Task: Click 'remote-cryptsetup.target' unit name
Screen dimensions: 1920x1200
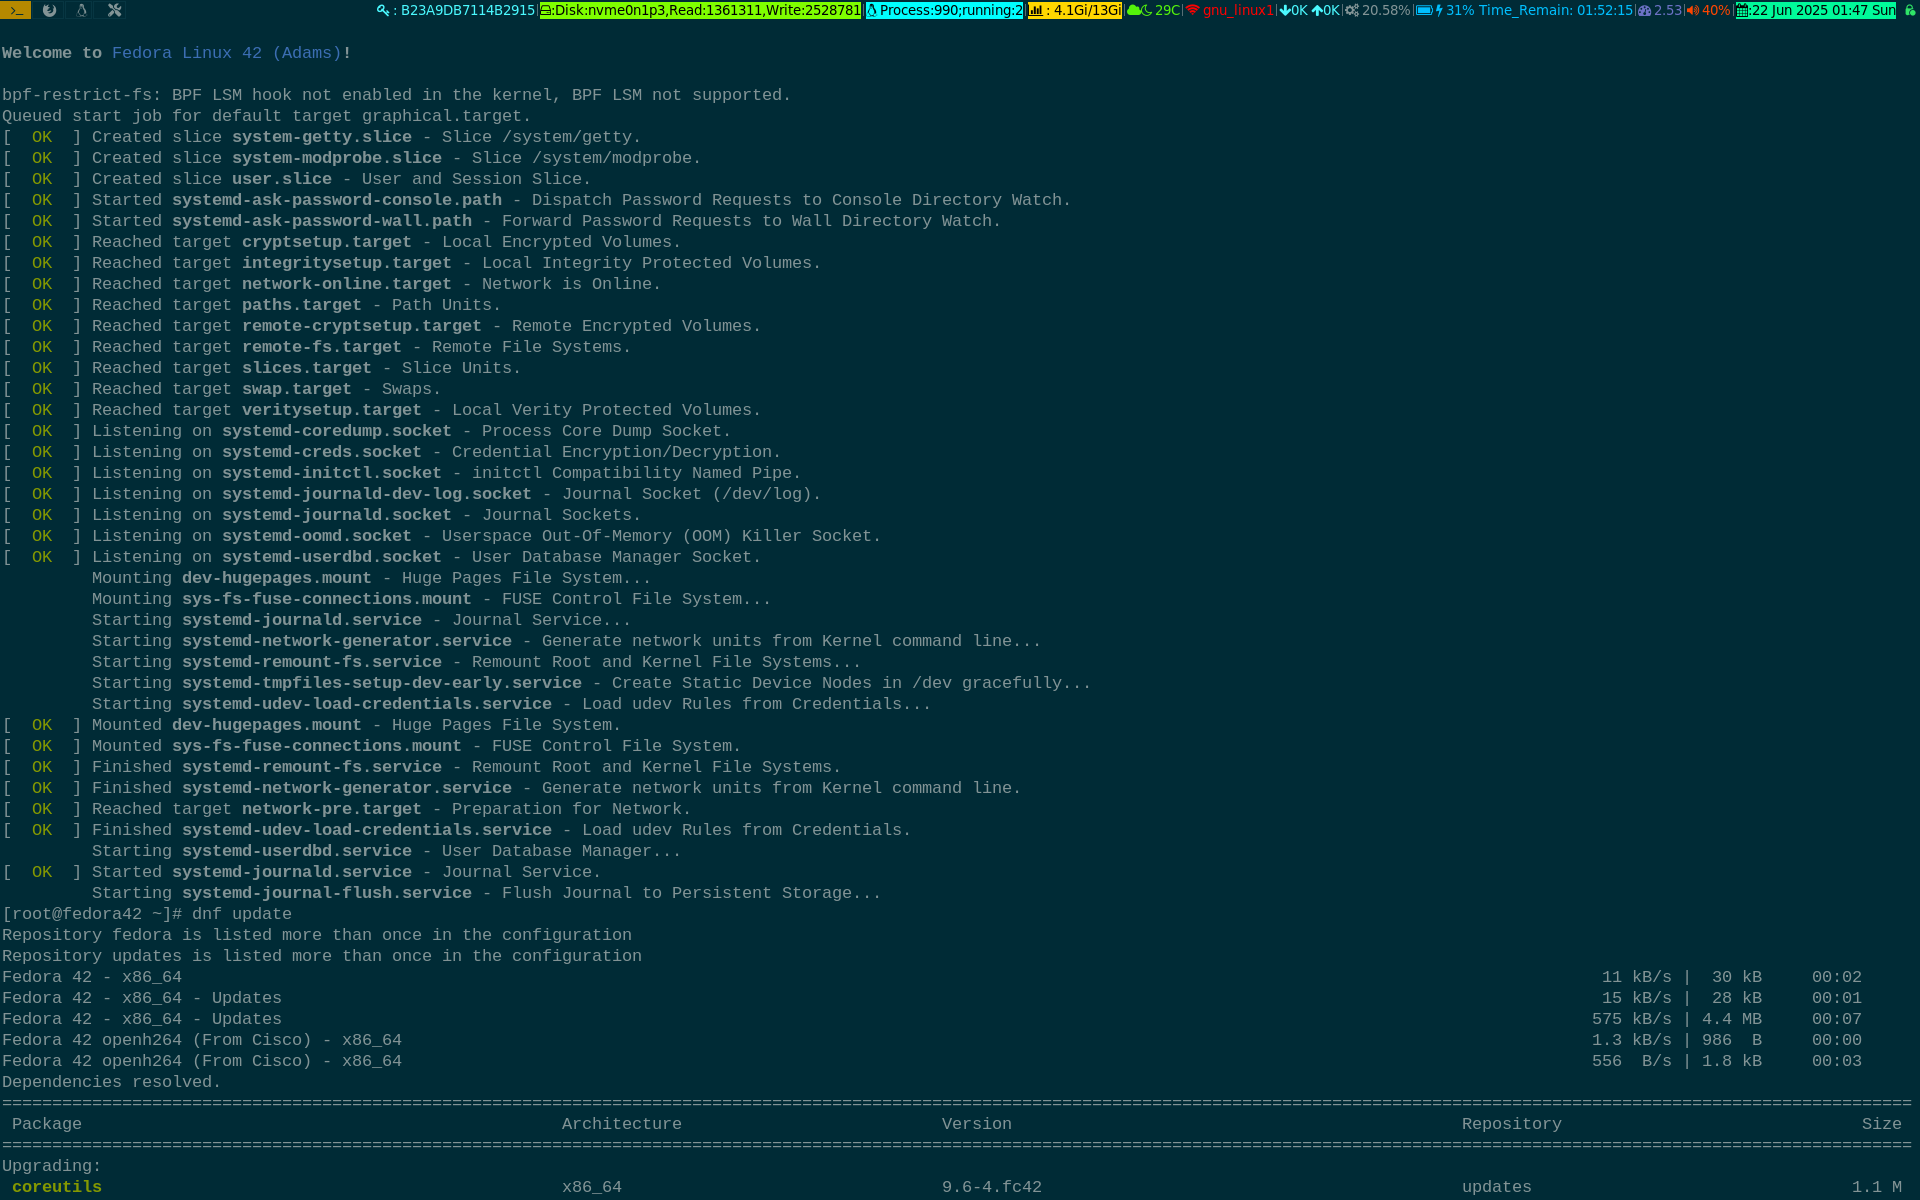Action: click(362, 326)
